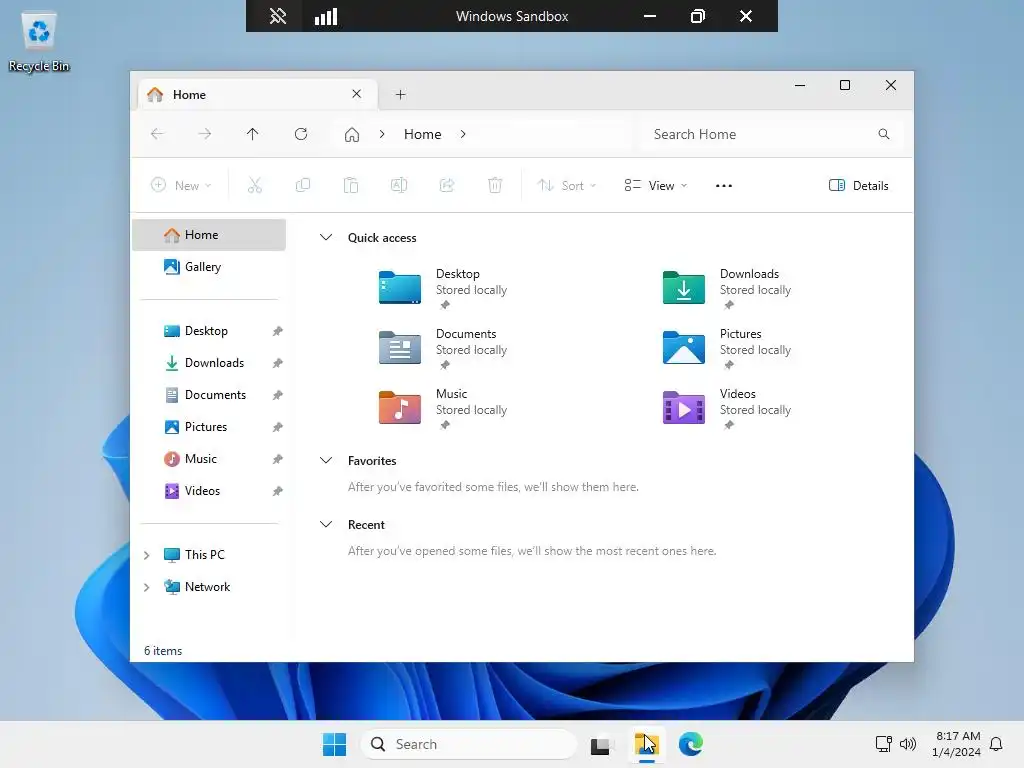
Task: Click the Refresh button in navigation bar
Action: (x=300, y=134)
